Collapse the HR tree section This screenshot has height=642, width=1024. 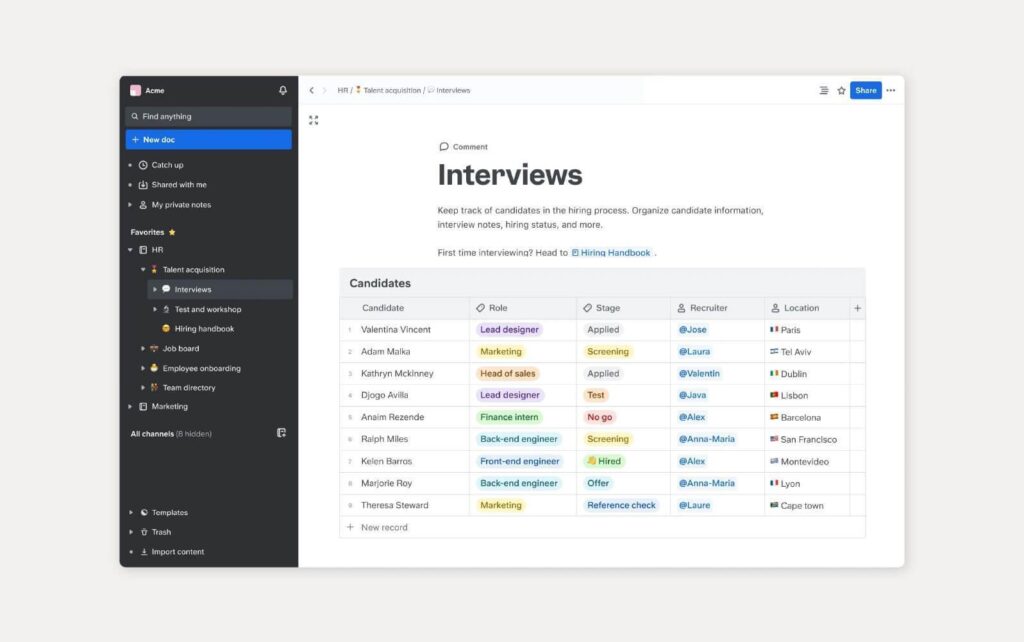click(x=131, y=250)
